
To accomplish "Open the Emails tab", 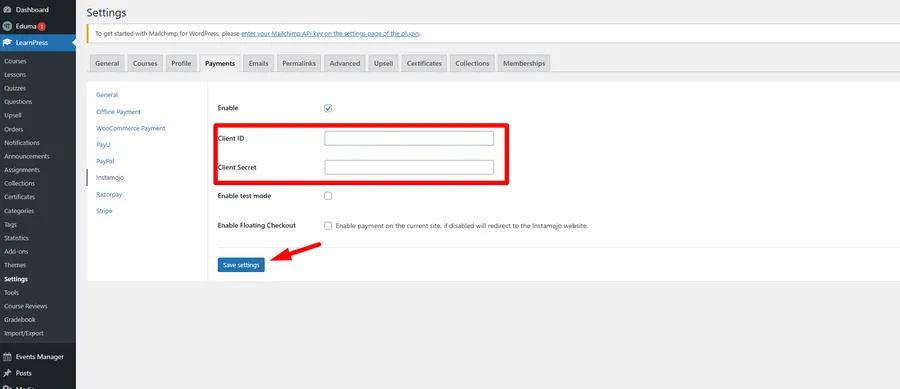I will [258, 63].
